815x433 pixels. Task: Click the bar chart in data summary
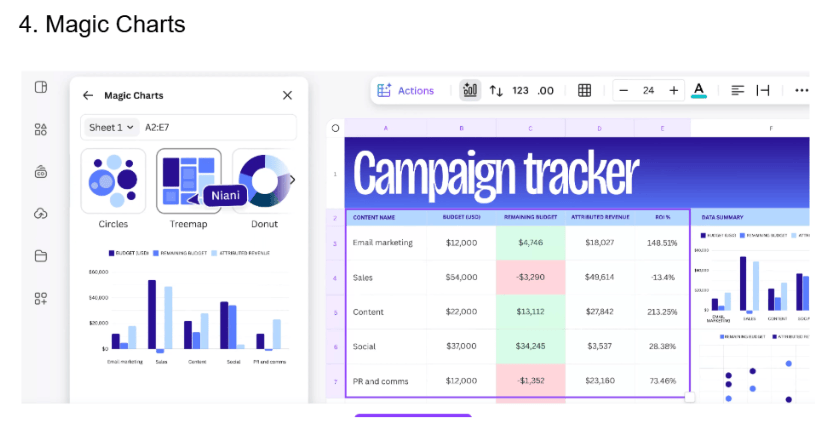tap(752, 278)
